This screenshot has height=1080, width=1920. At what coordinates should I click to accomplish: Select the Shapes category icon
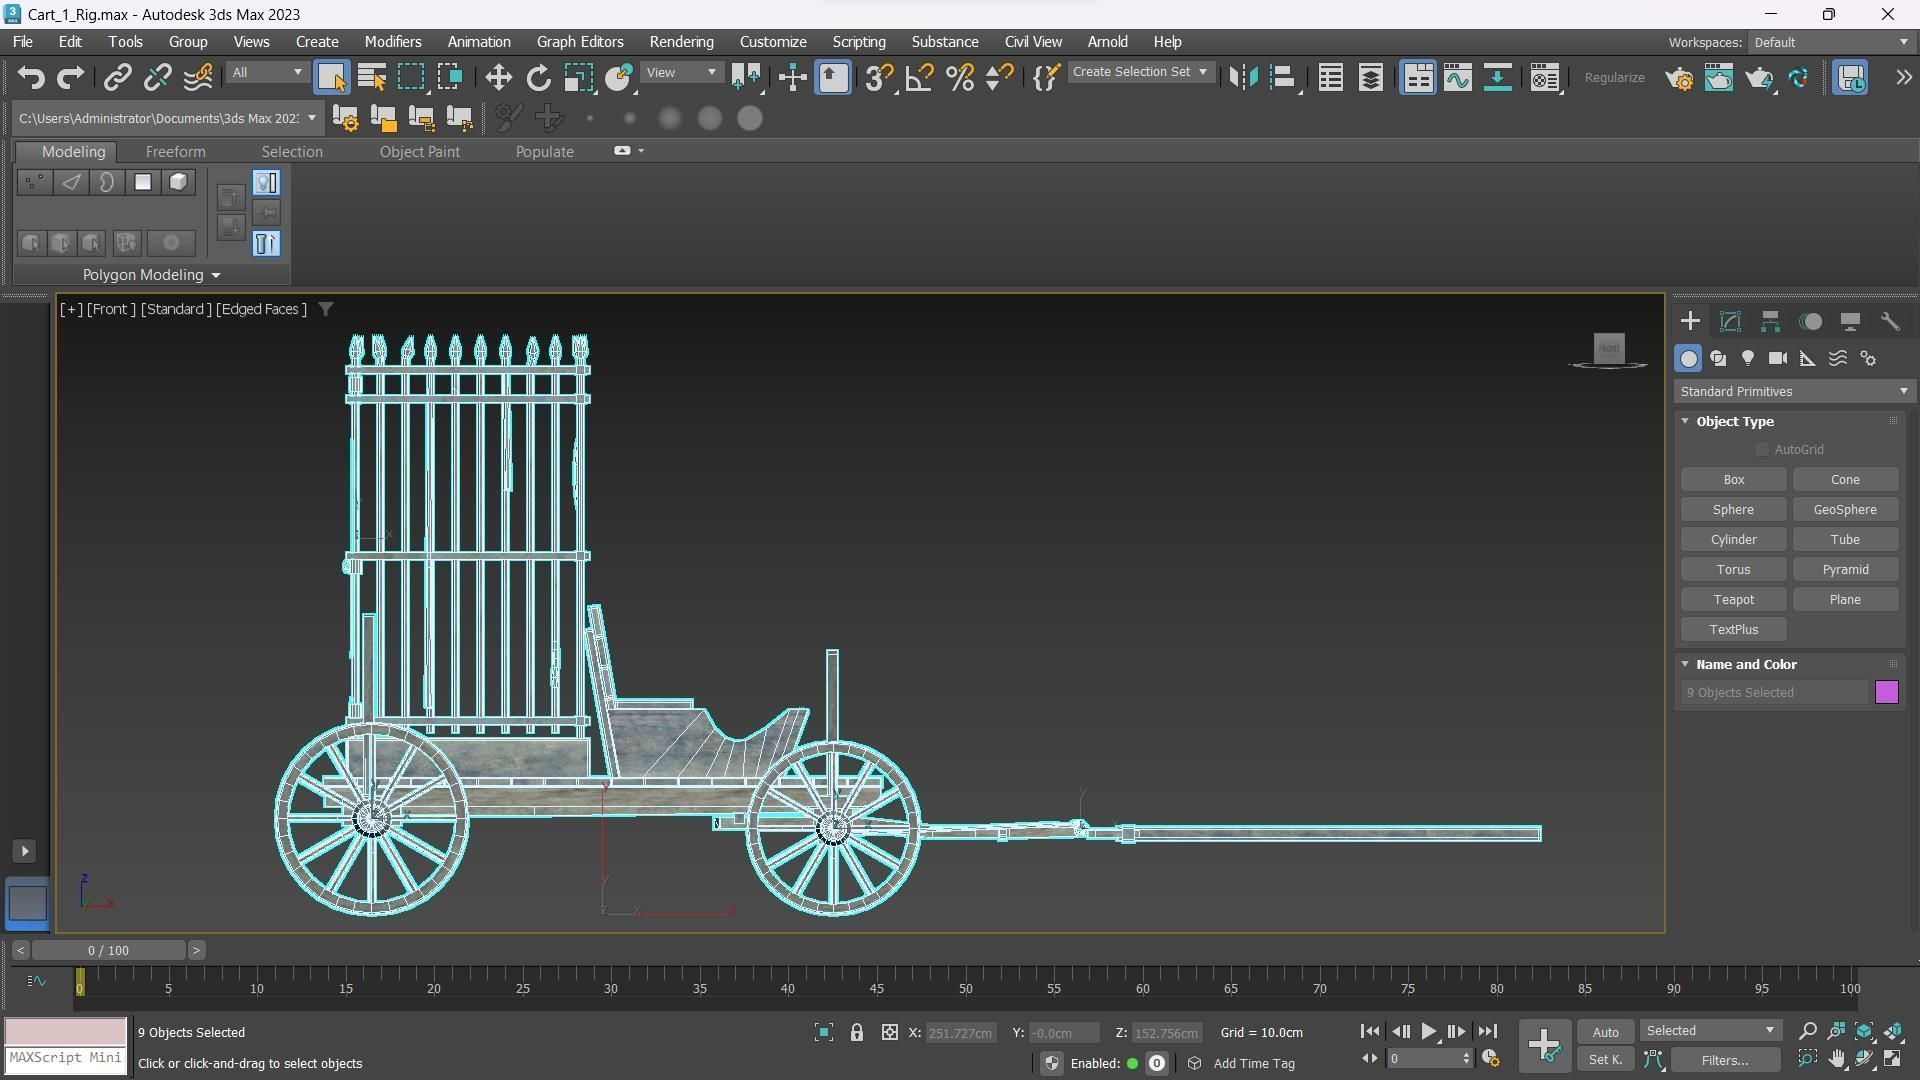coord(1718,358)
